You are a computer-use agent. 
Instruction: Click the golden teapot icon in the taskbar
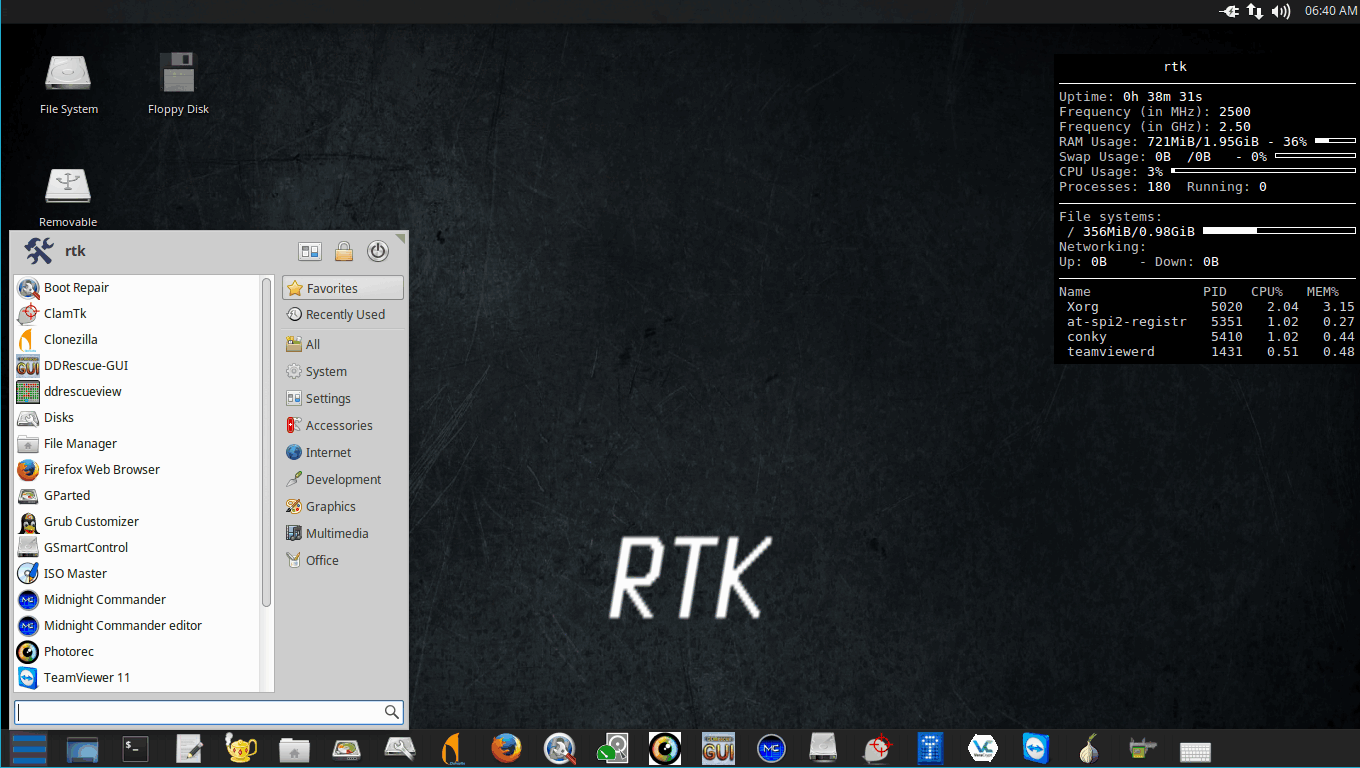tap(241, 749)
